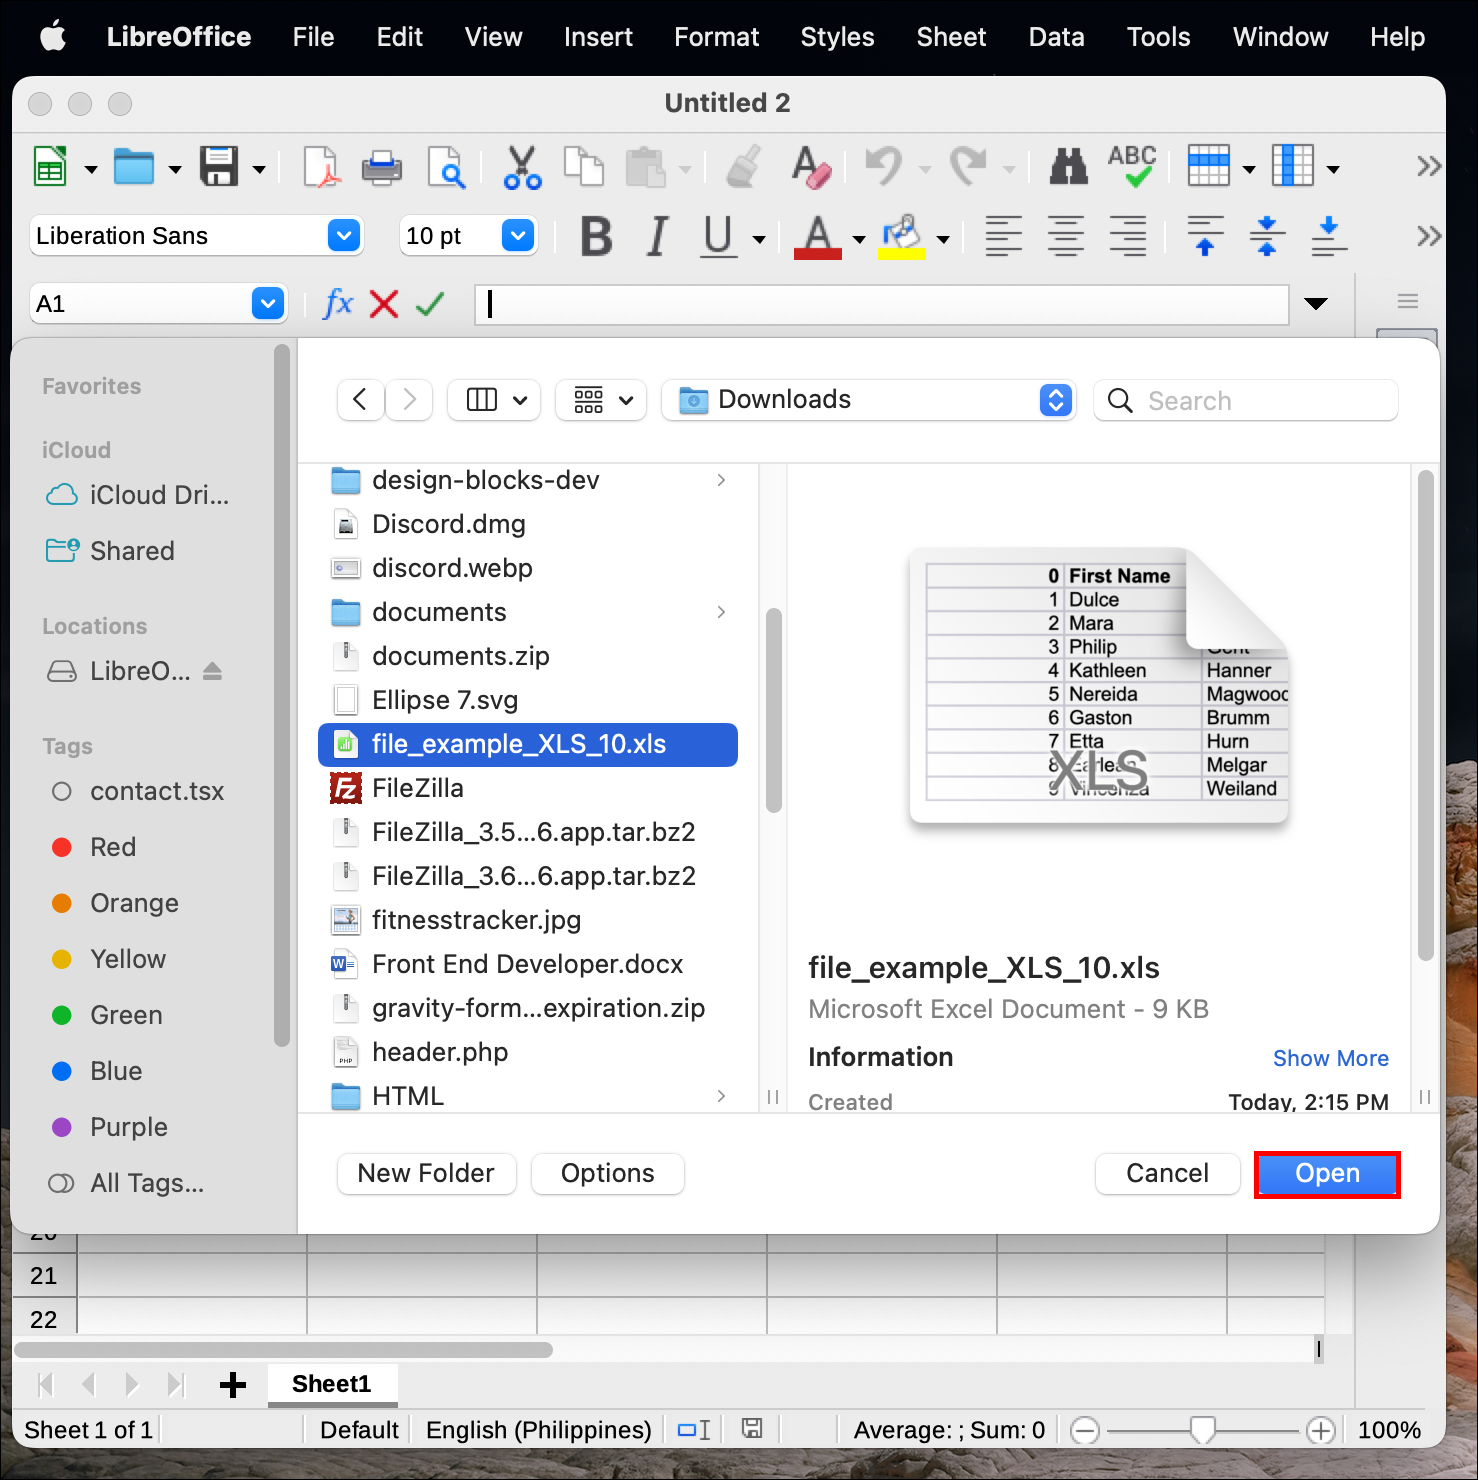Click the Print icon in toolbar
1478x1480 pixels.
pyautogui.click(x=381, y=167)
